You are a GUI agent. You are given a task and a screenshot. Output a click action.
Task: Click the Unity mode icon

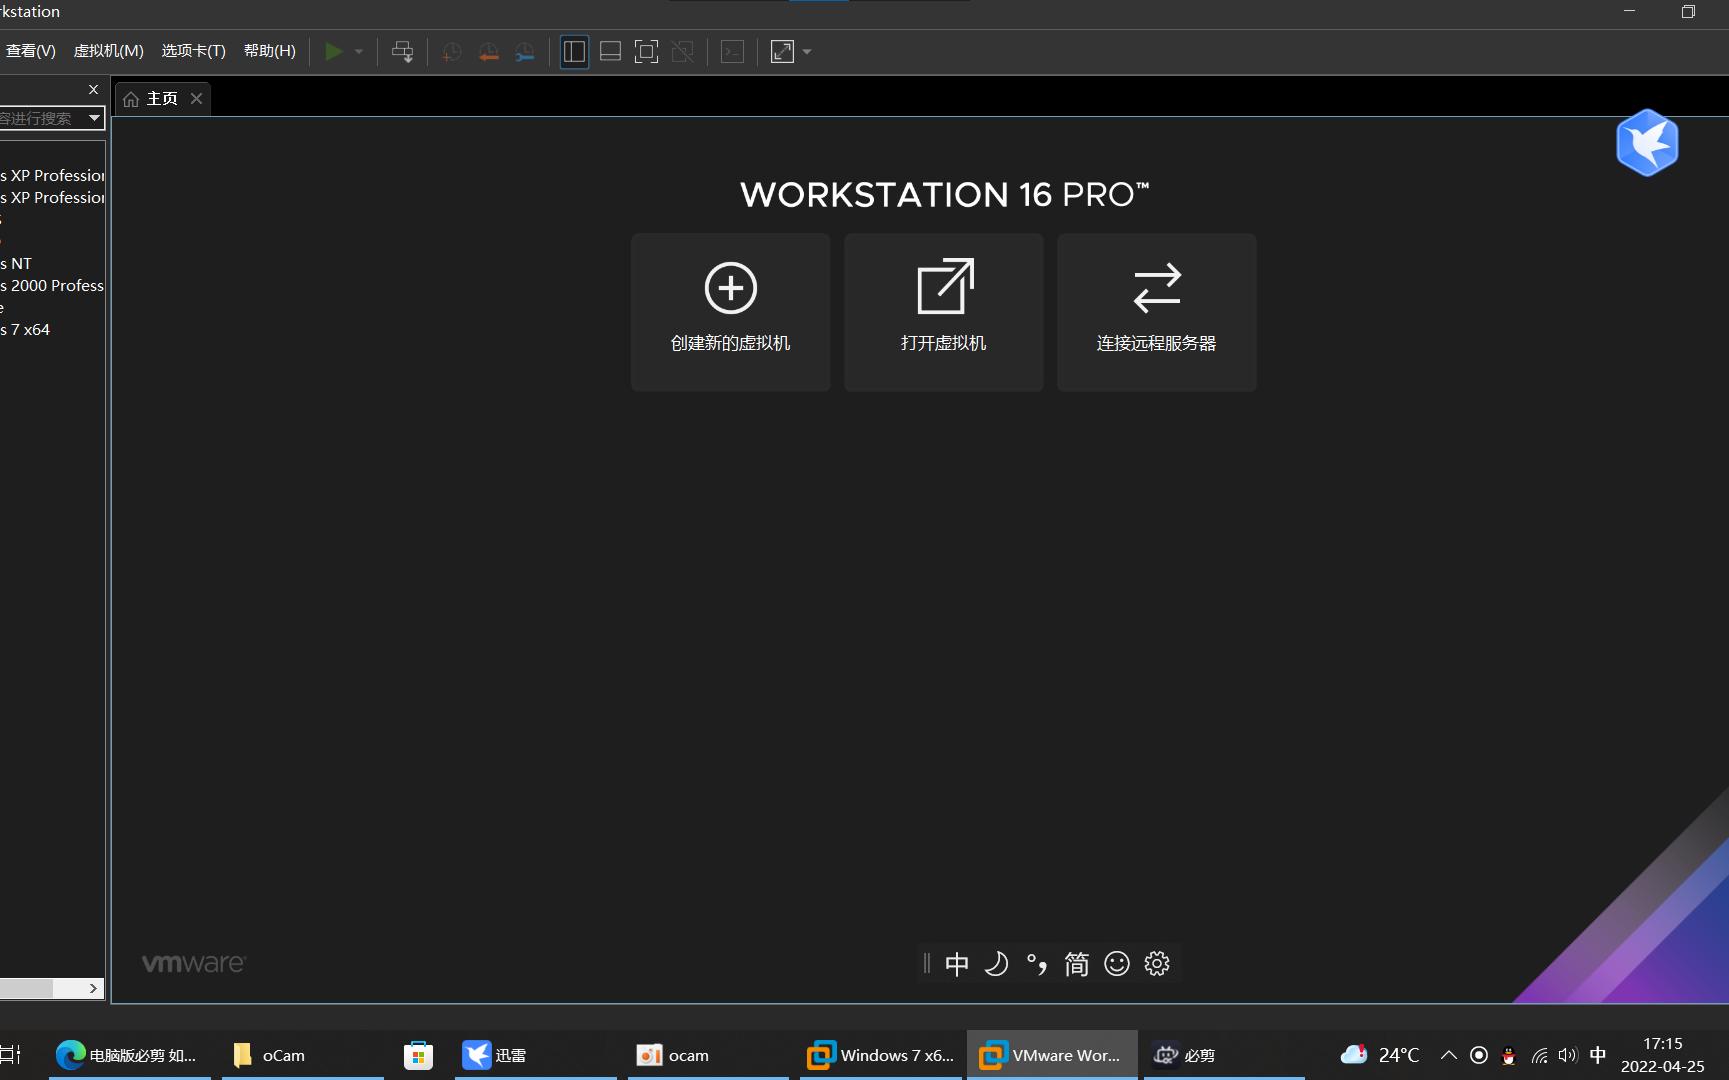tap(683, 52)
